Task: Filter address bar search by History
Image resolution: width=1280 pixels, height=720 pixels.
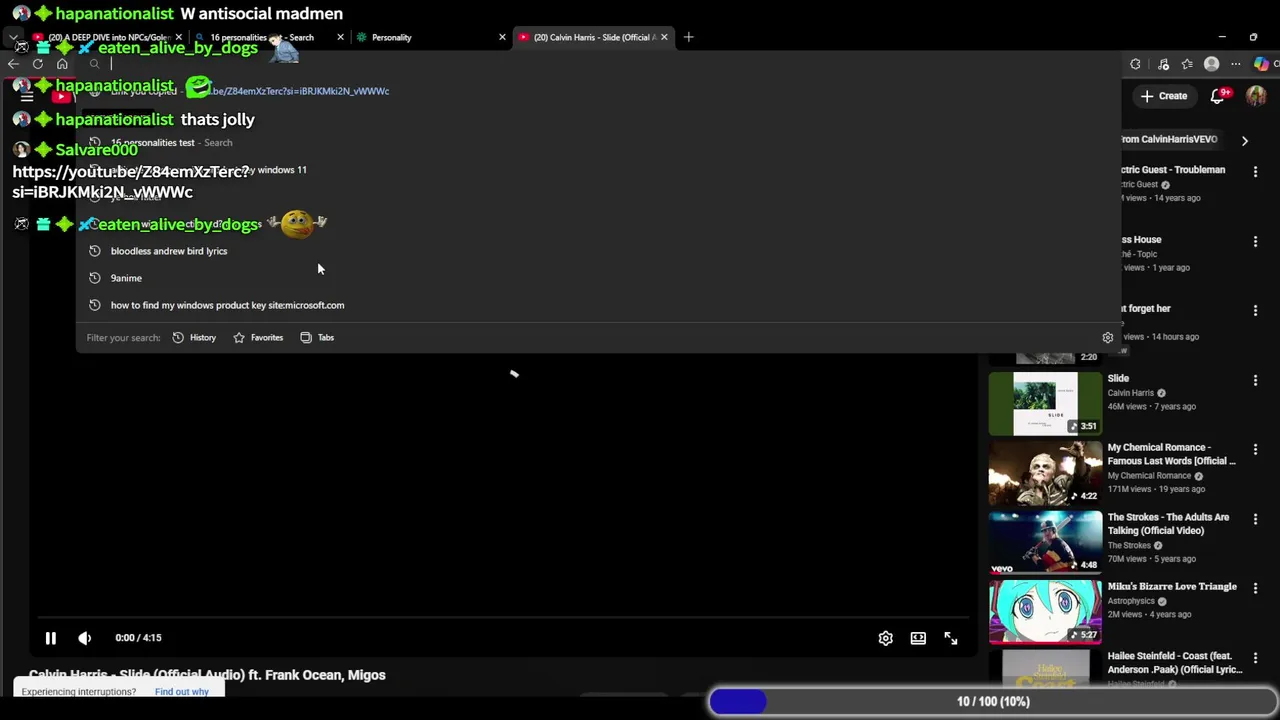Action: (x=194, y=338)
